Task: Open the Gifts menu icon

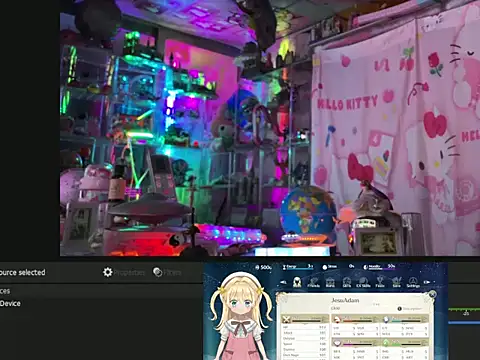Action: 347,282
